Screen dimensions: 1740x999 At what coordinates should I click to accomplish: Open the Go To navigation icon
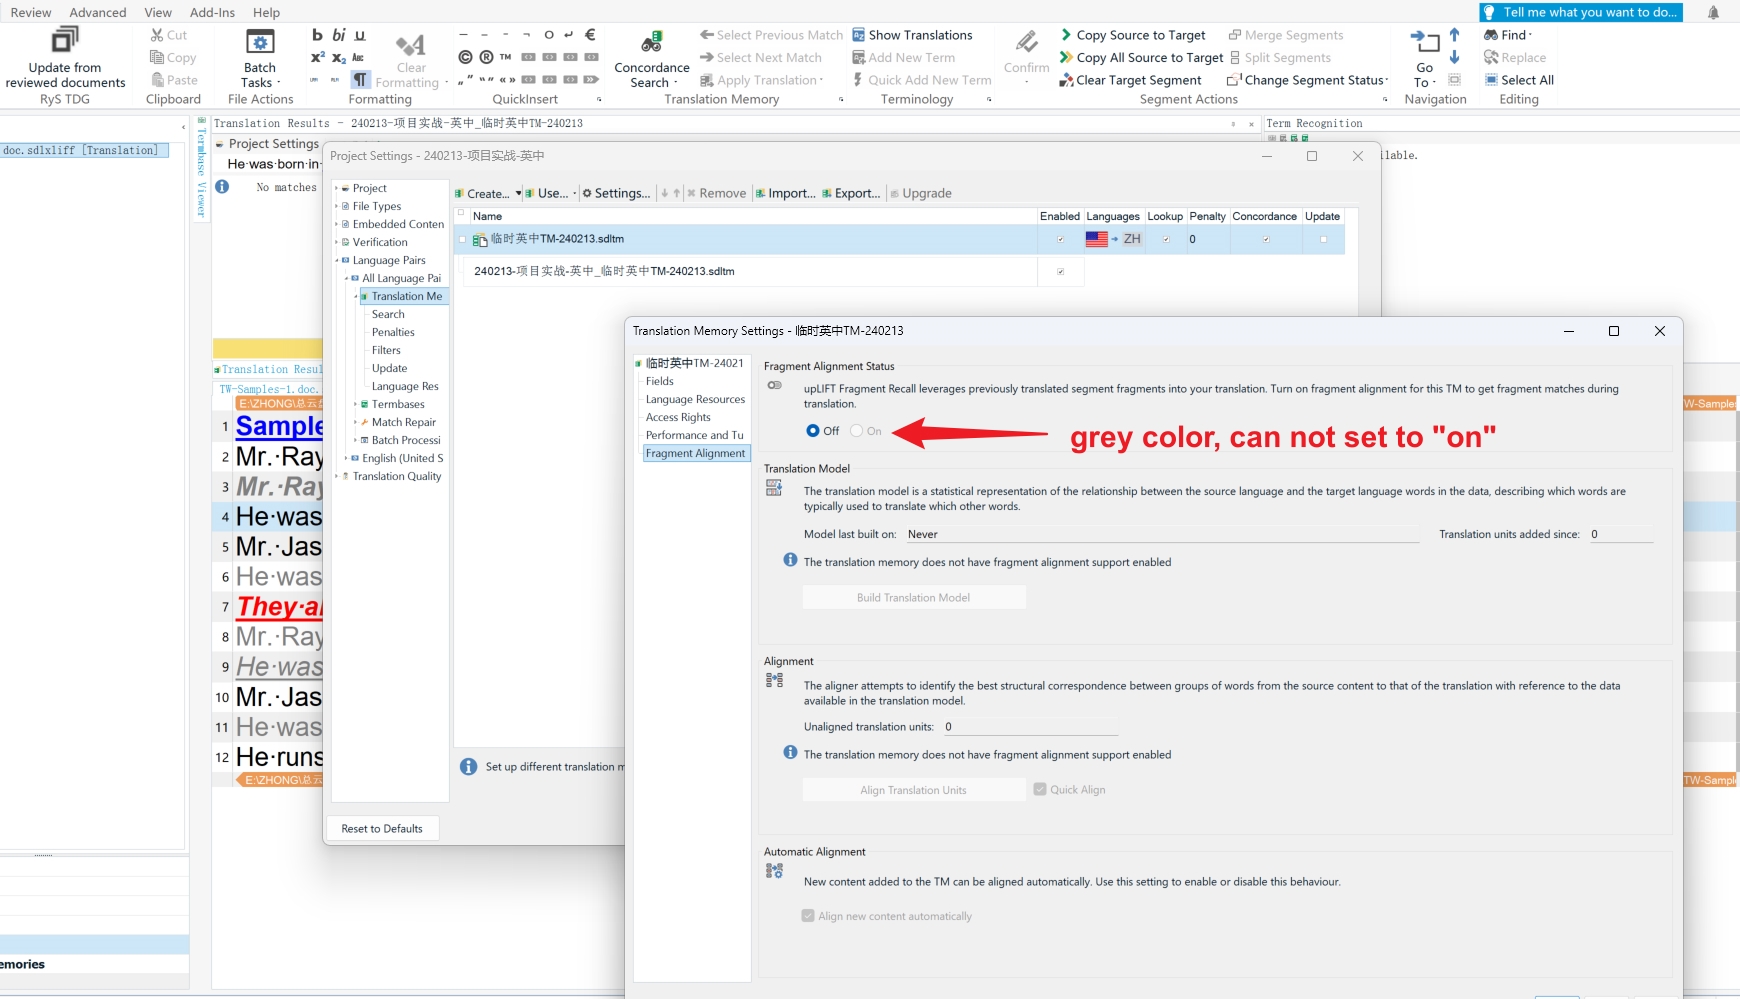click(1425, 42)
